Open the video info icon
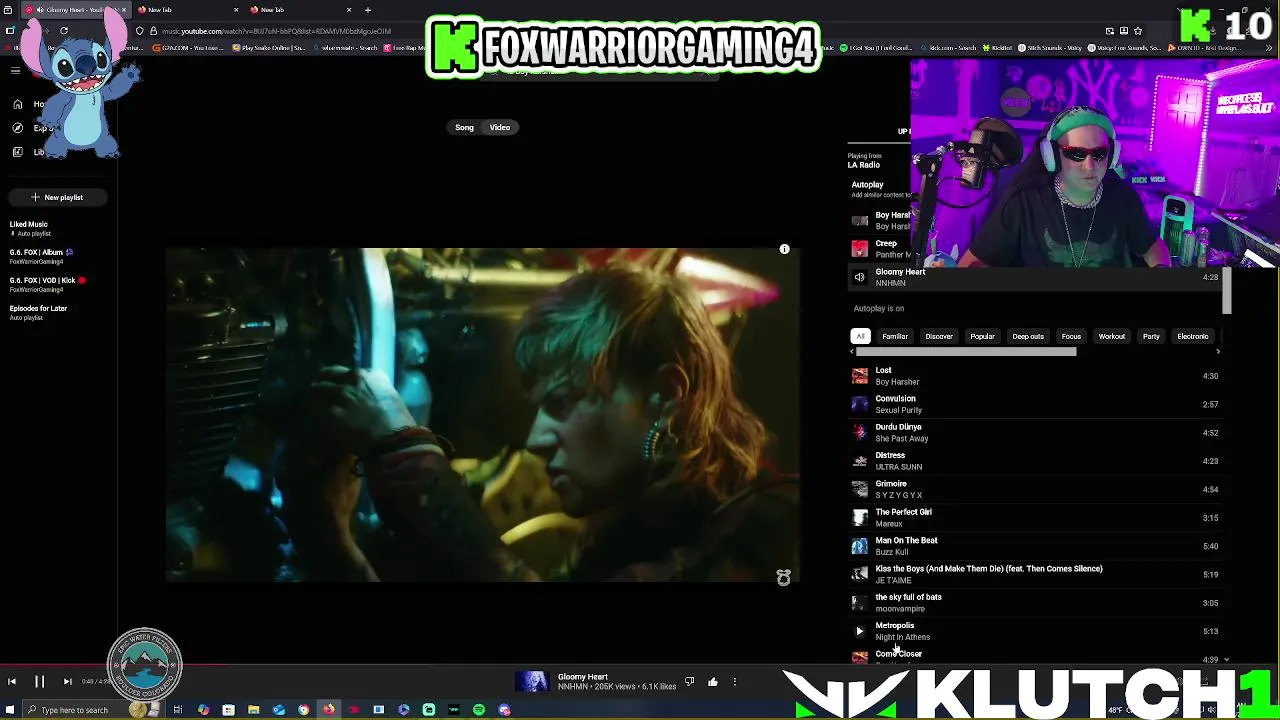Image resolution: width=1280 pixels, height=720 pixels. [x=785, y=249]
